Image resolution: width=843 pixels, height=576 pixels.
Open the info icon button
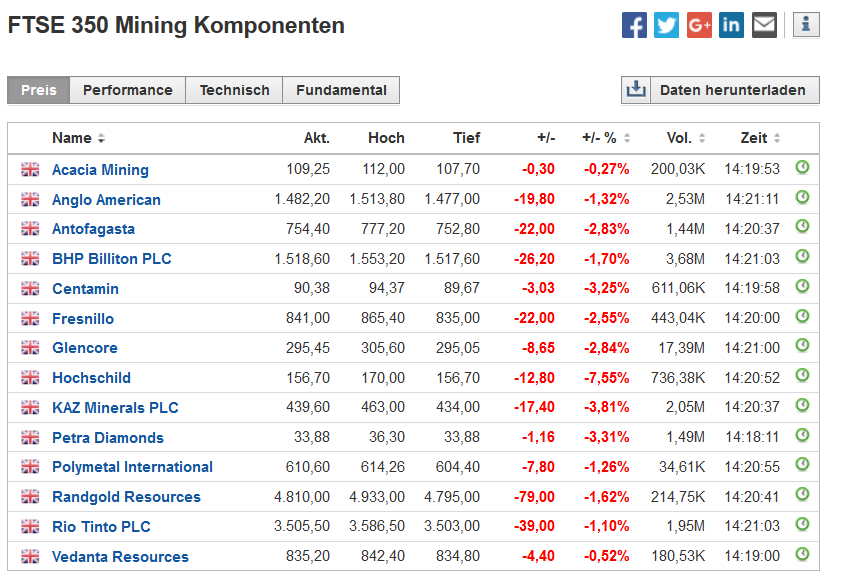coord(806,25)
